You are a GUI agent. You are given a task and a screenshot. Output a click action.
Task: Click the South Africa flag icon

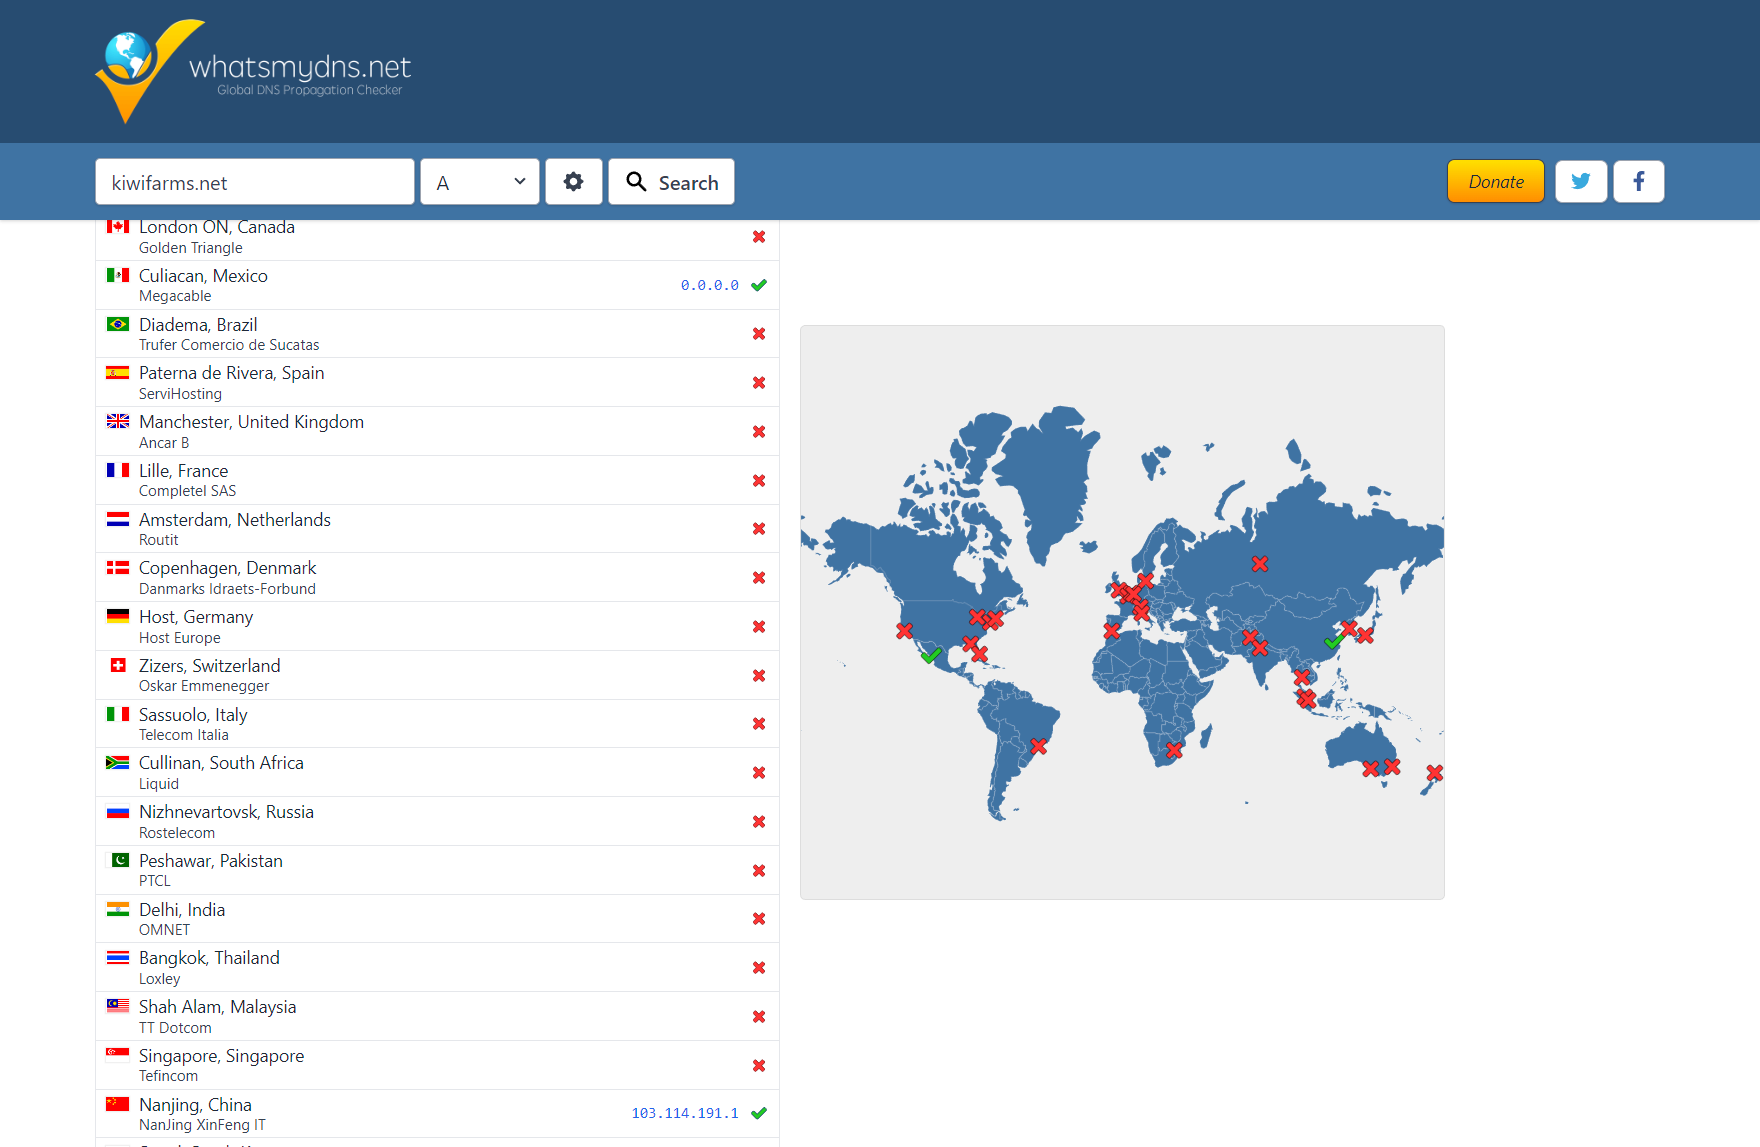pyautogui.click(x=118, y=762)
